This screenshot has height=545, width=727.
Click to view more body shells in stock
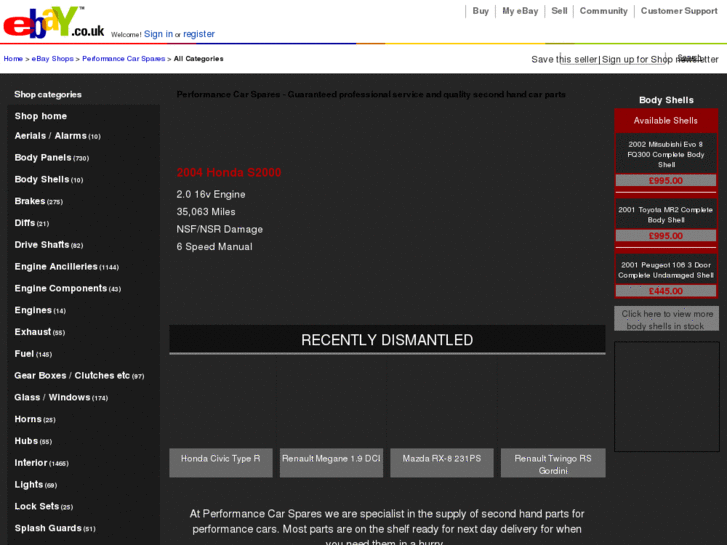click(x=667, y=319)
